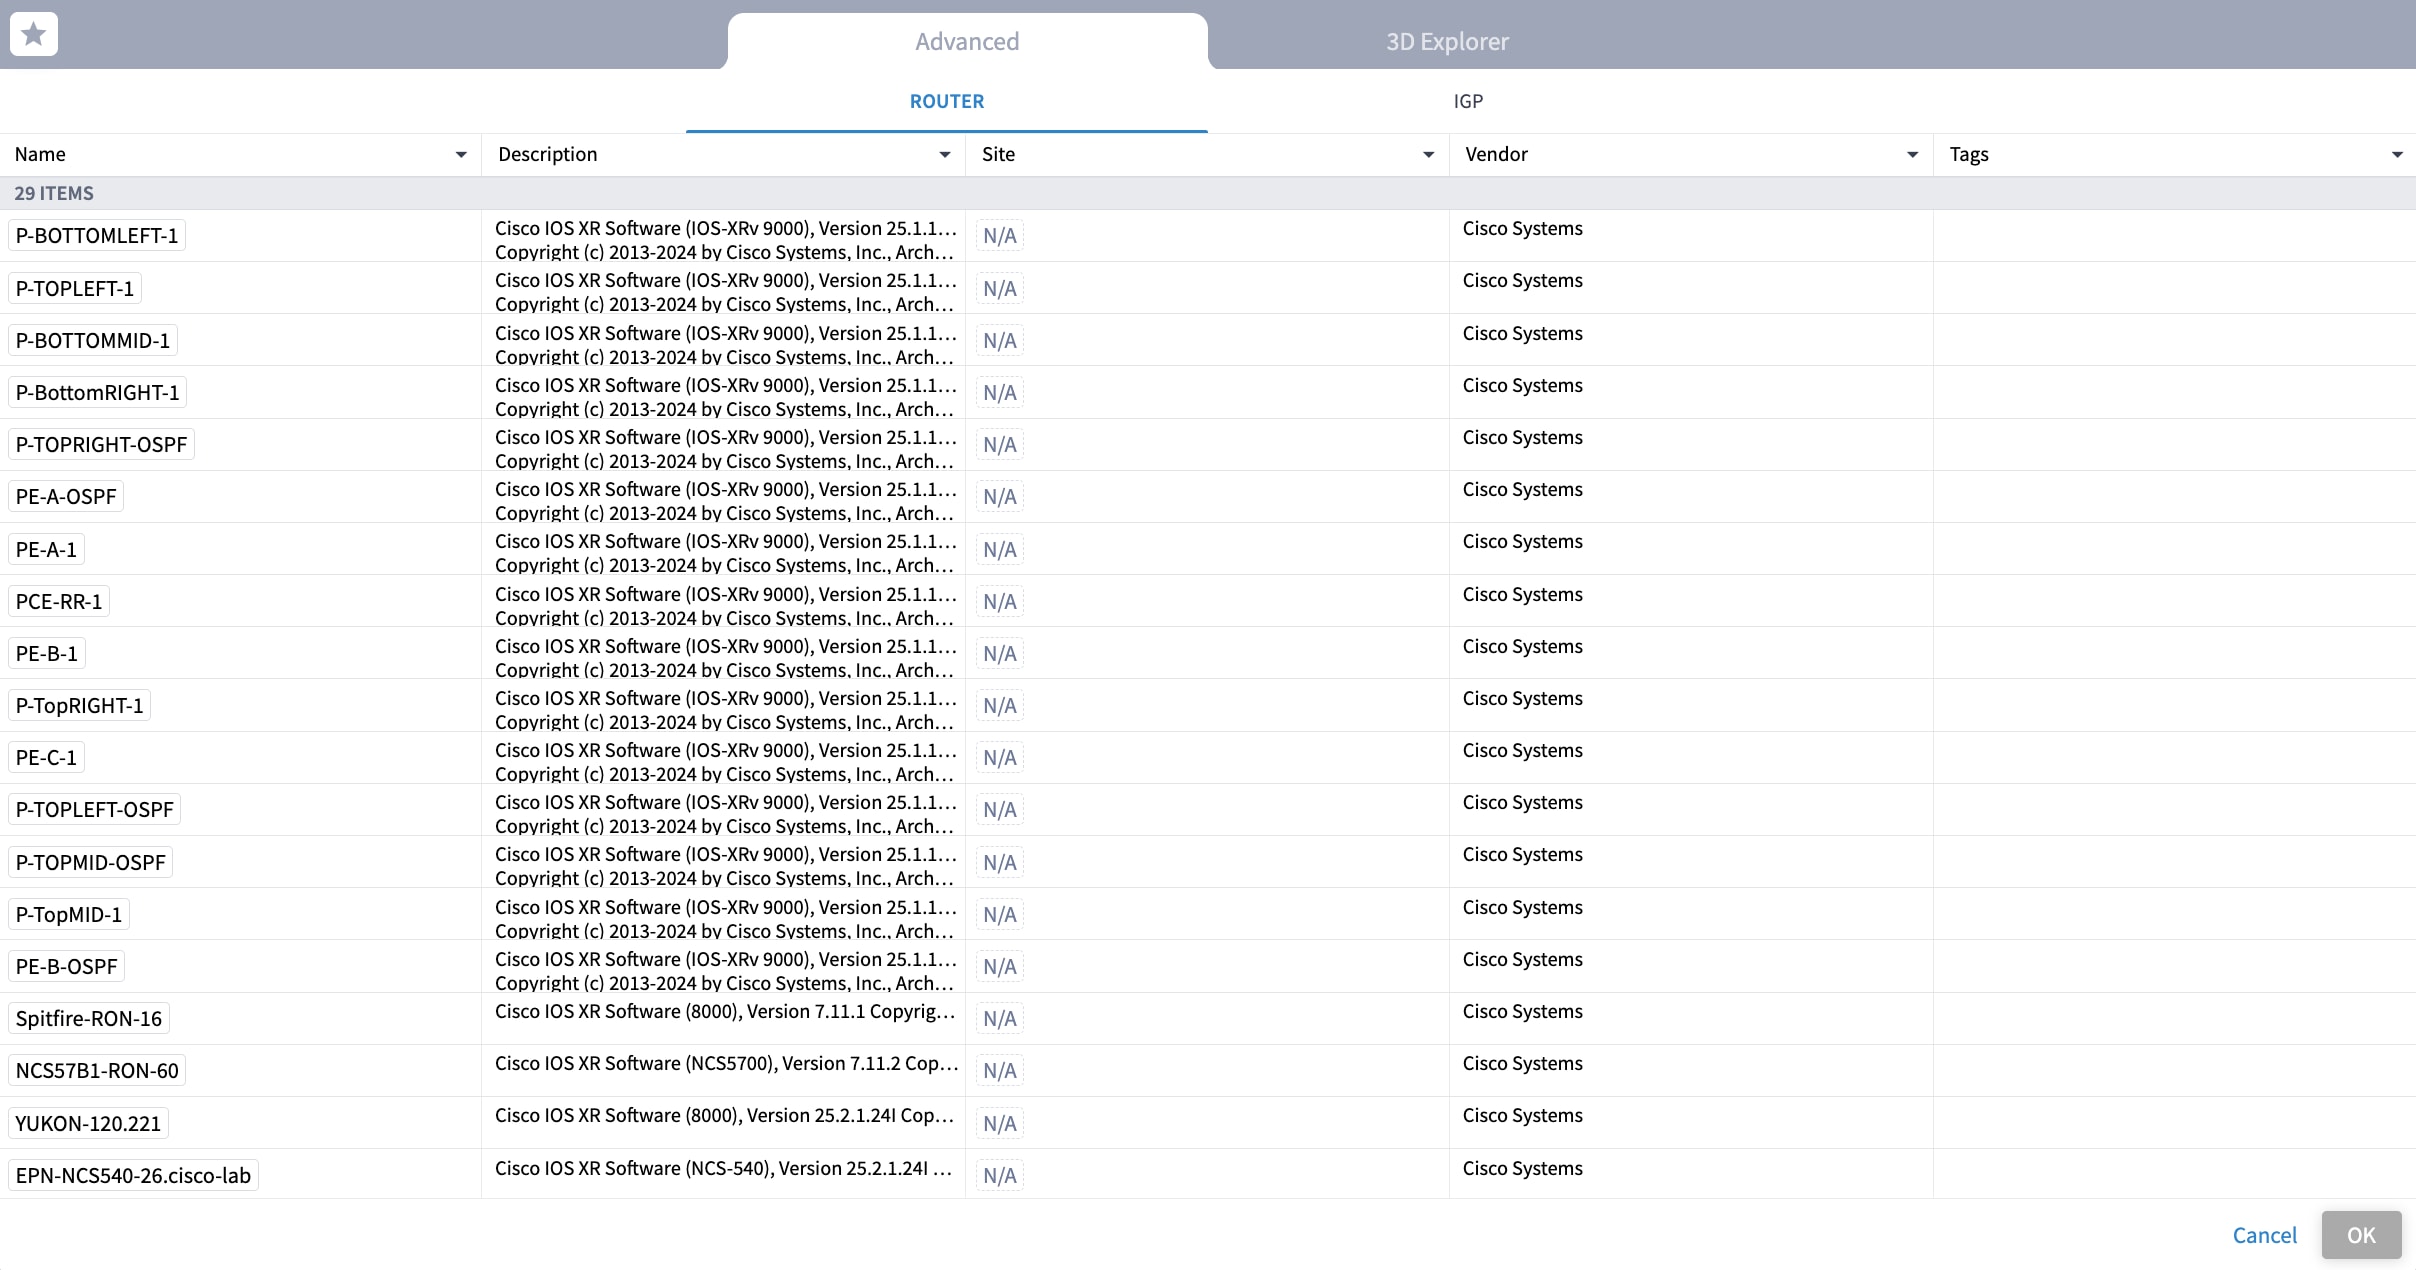The height and width of the screenshot is (1270, 2416).
Task: Select the IGP sub-tab
Action: (1468, 101)
